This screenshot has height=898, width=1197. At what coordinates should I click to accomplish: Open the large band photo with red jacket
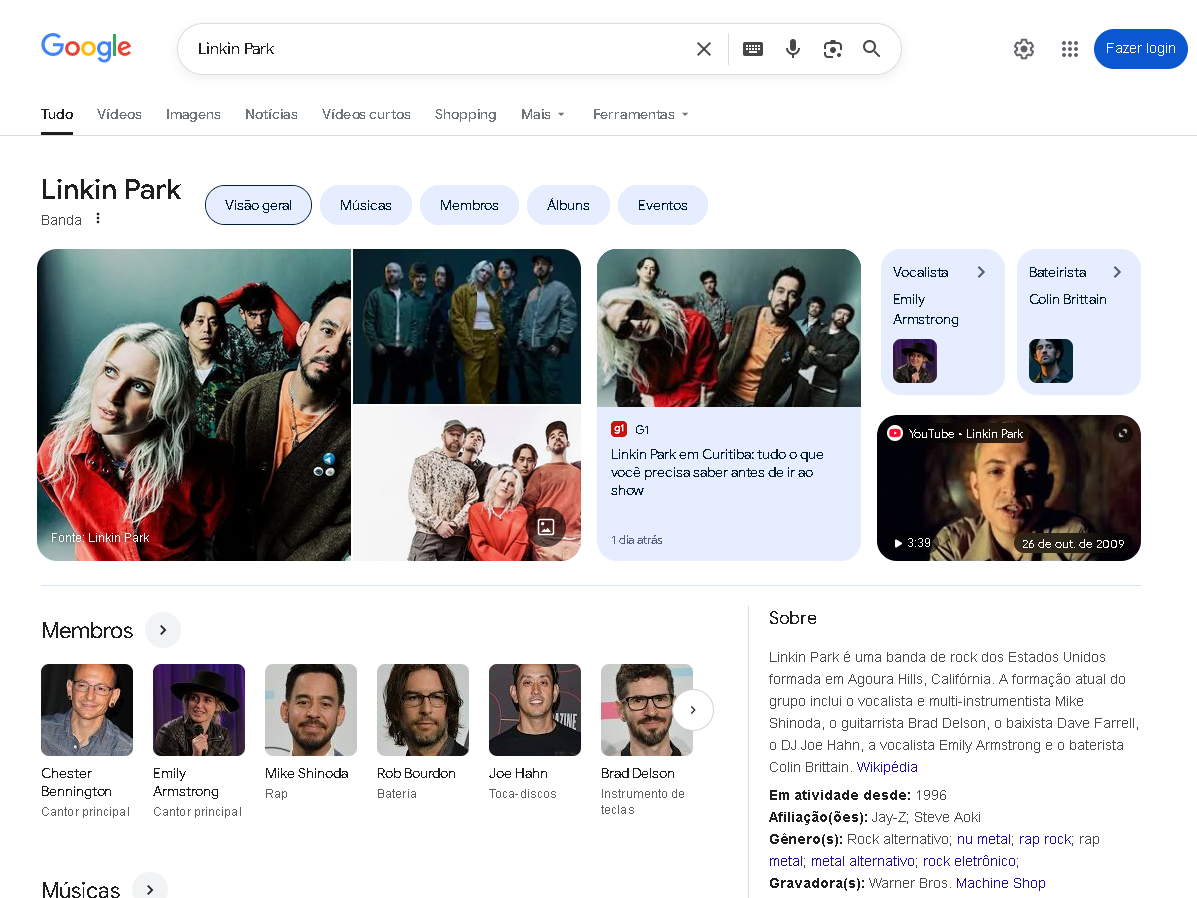194,405
